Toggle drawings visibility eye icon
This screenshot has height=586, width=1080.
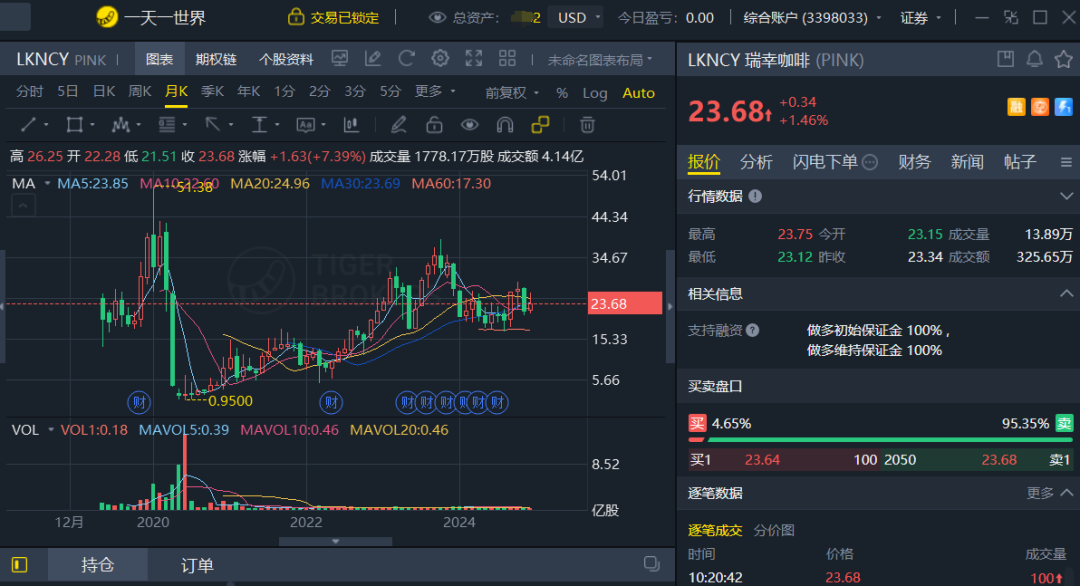pyautogui.click(x=470, y=125)
